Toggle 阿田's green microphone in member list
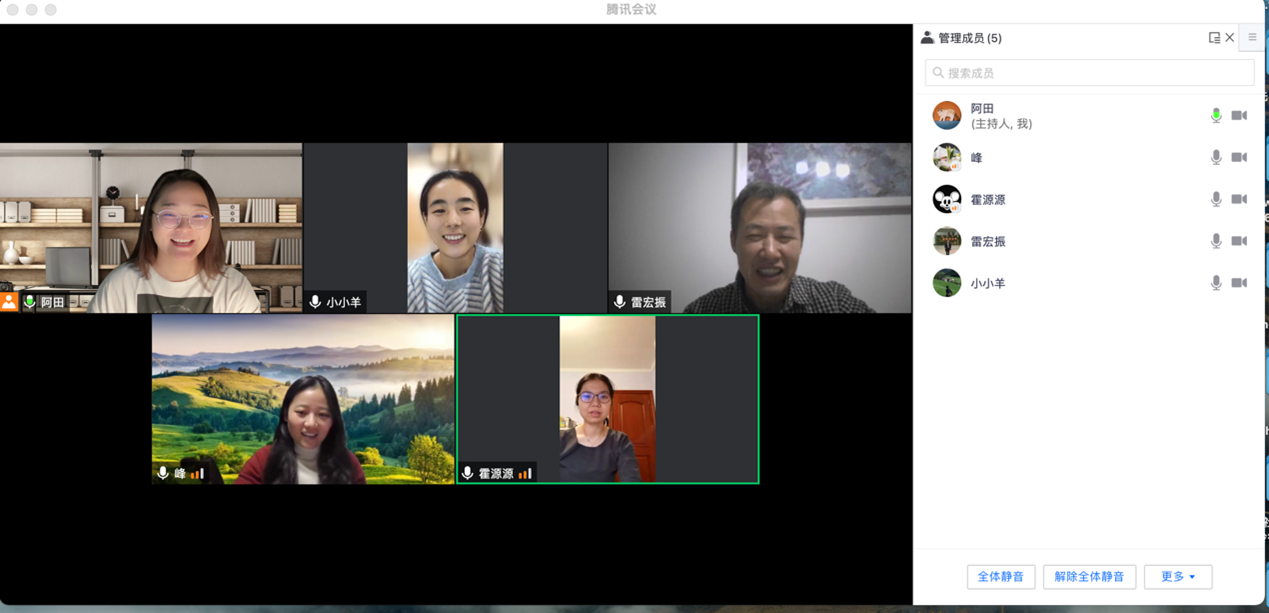This screenshot has width=1269, height=613. 1216,116
